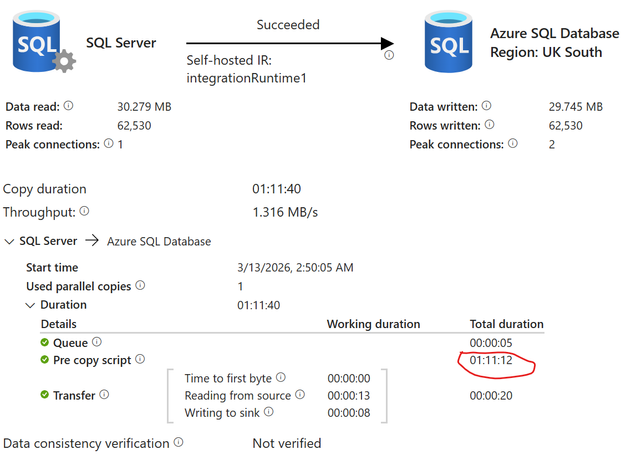
Task: Open info icon beside Writing to sink
Action: coord(269,412)
